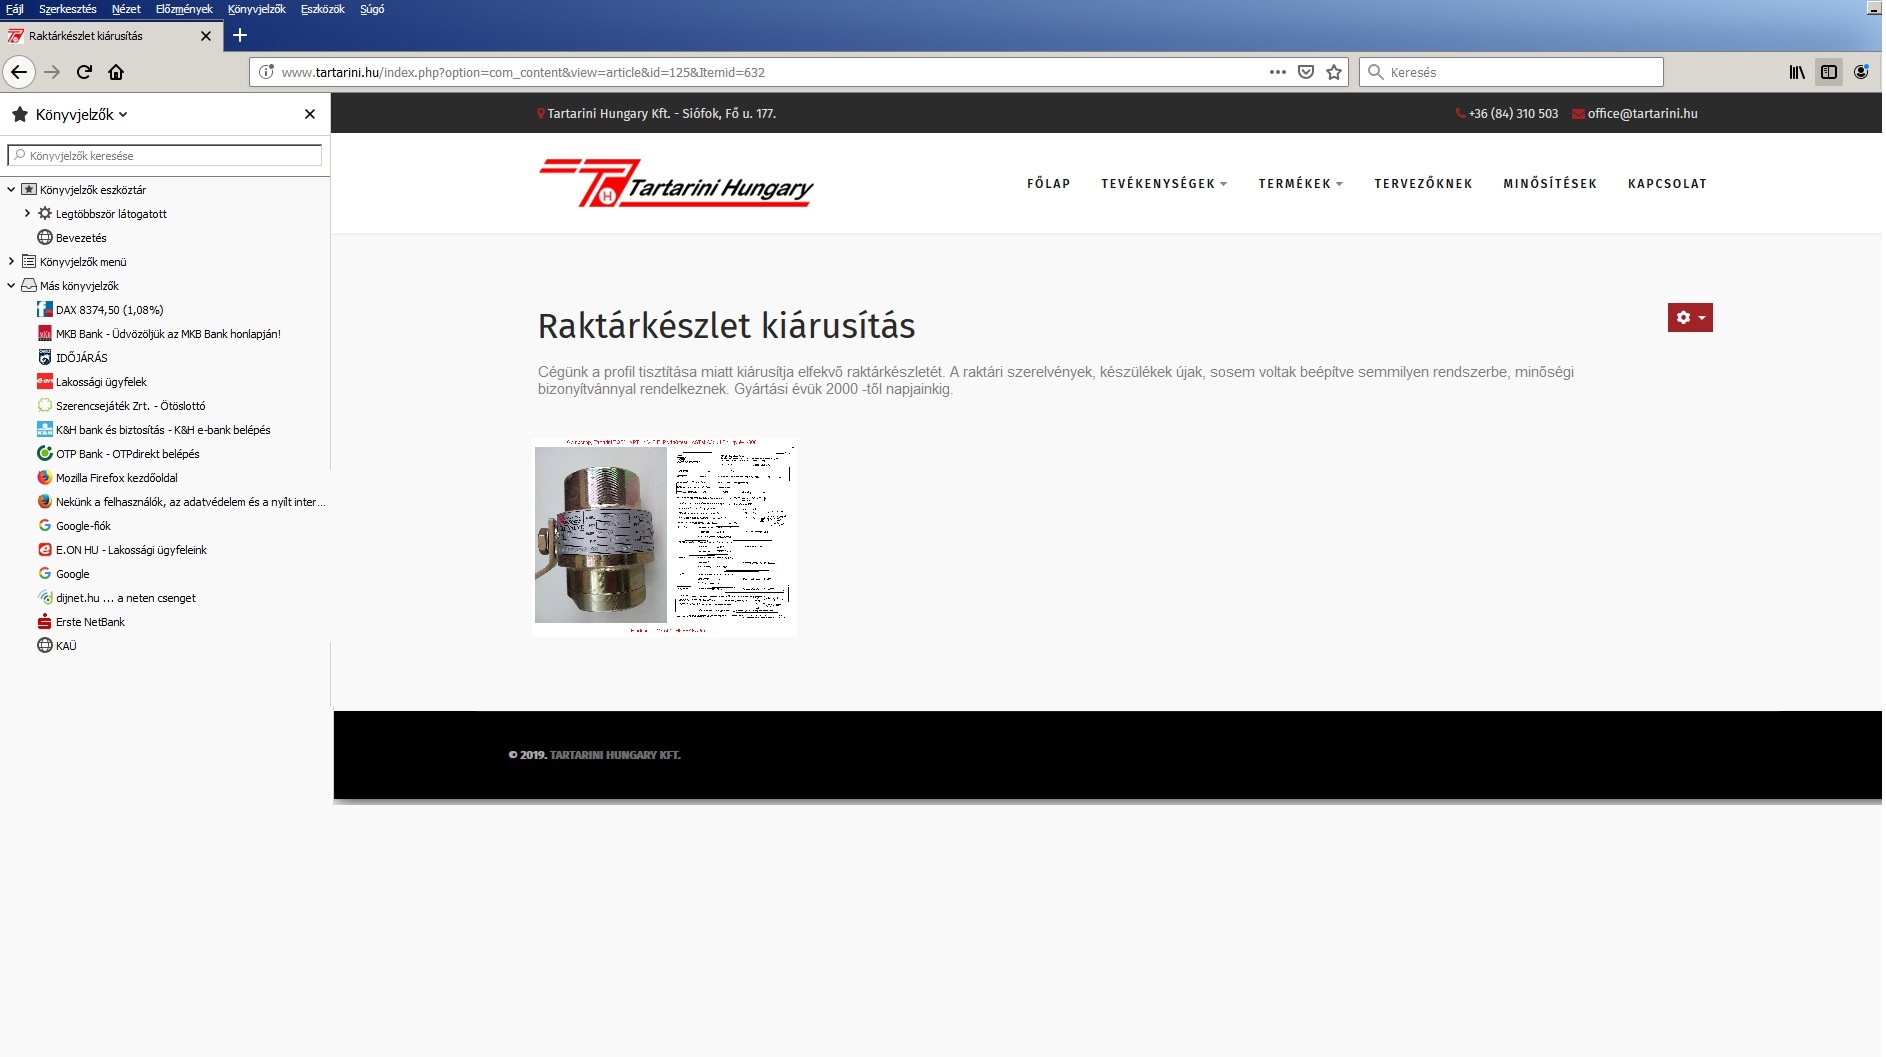Open the Könyvjelzők menu in menu bar
The width and height of the screenshot is (1886, 1057).
pyautogui.click(x=256, y=9)
